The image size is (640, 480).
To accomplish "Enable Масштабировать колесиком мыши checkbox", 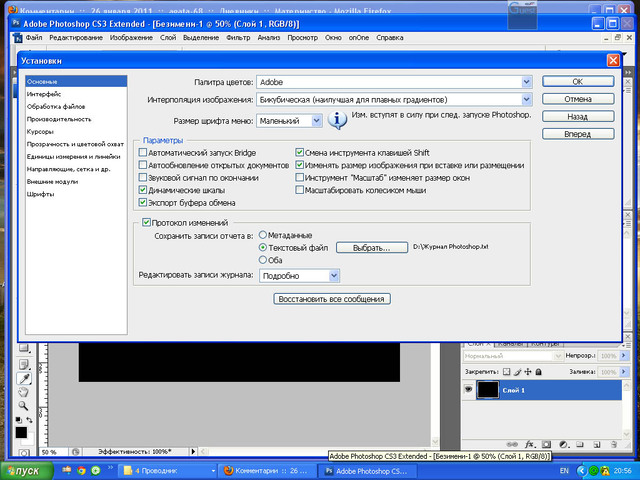I will [x=300, y=190].
